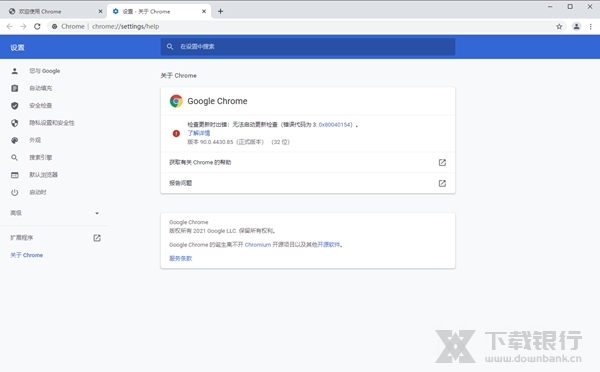
Task: Open the 搜索引擎 magnifier icon in sidebar
Action: pos(15,157)
